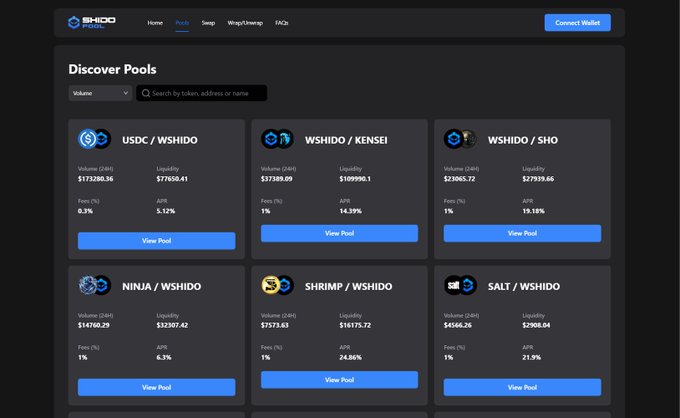Click the Shido Pool logo
Screen dimensions: 680x418
point(92,22)
